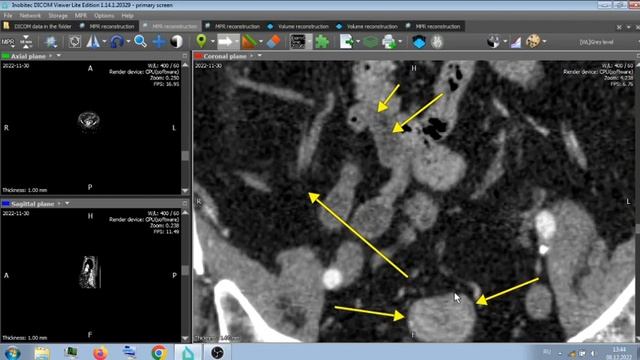Open dropdown arrow beside printer icon
The image size is (640, 360).
400,42
